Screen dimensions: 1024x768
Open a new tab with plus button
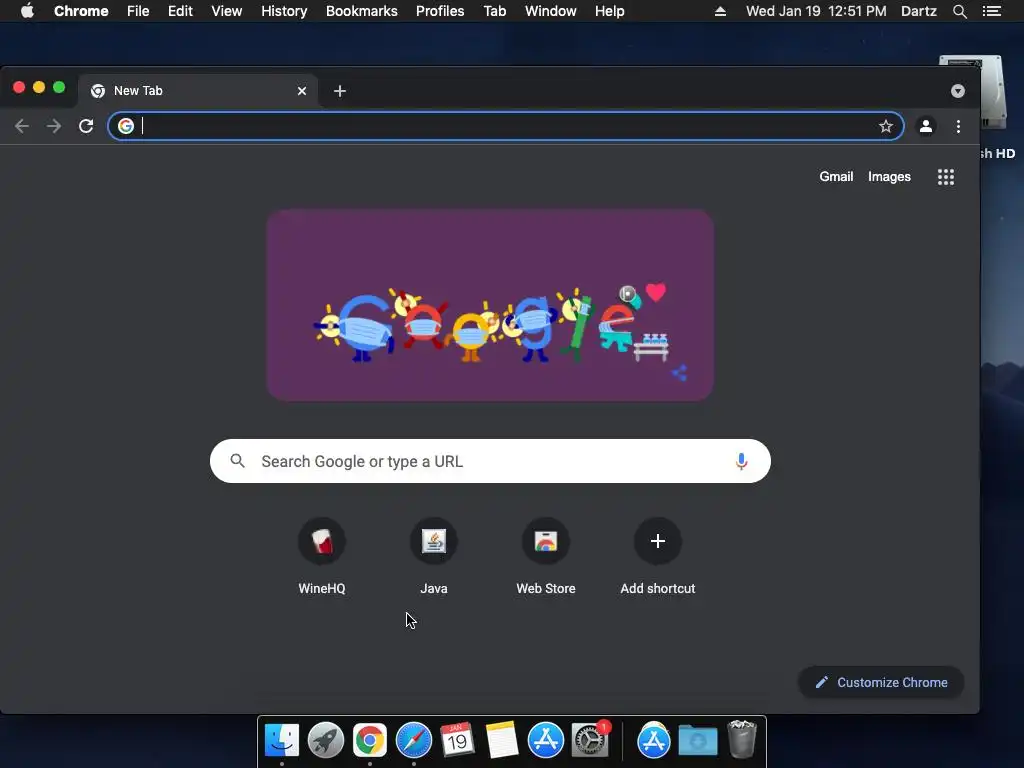tap(340, 91)
